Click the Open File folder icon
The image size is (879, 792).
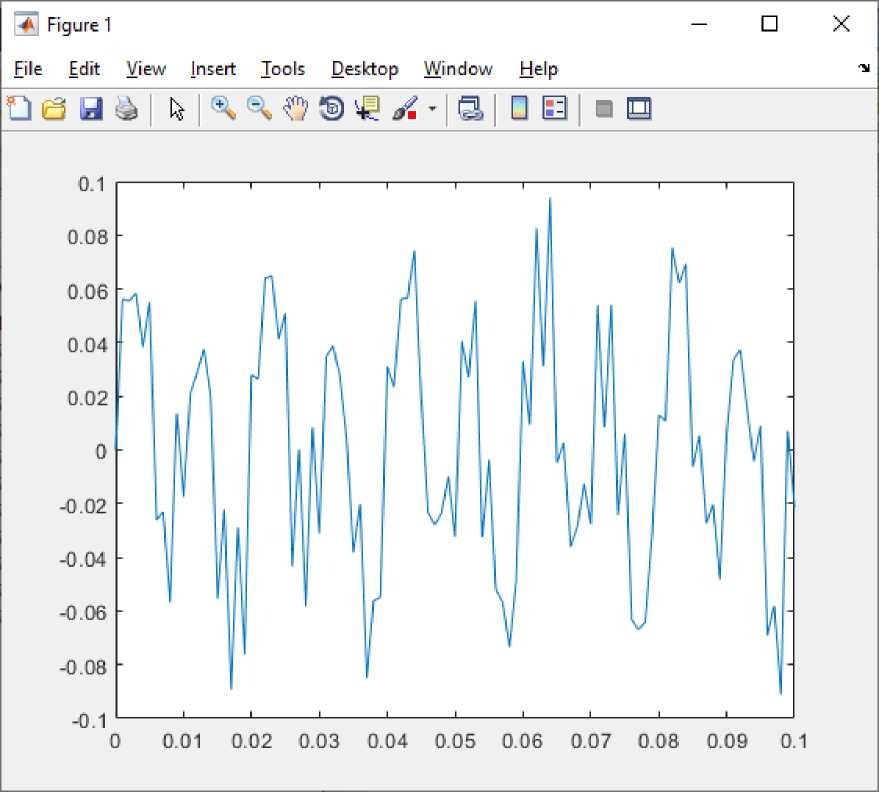54,109
